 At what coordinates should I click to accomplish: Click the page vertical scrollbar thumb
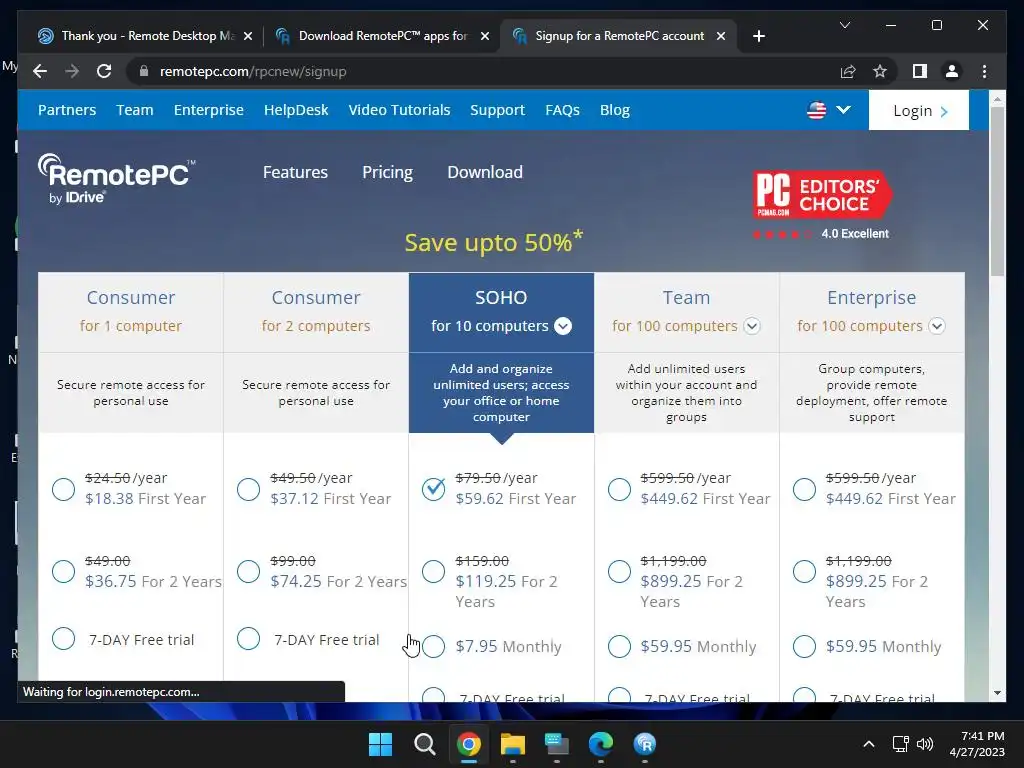point(997,191)
